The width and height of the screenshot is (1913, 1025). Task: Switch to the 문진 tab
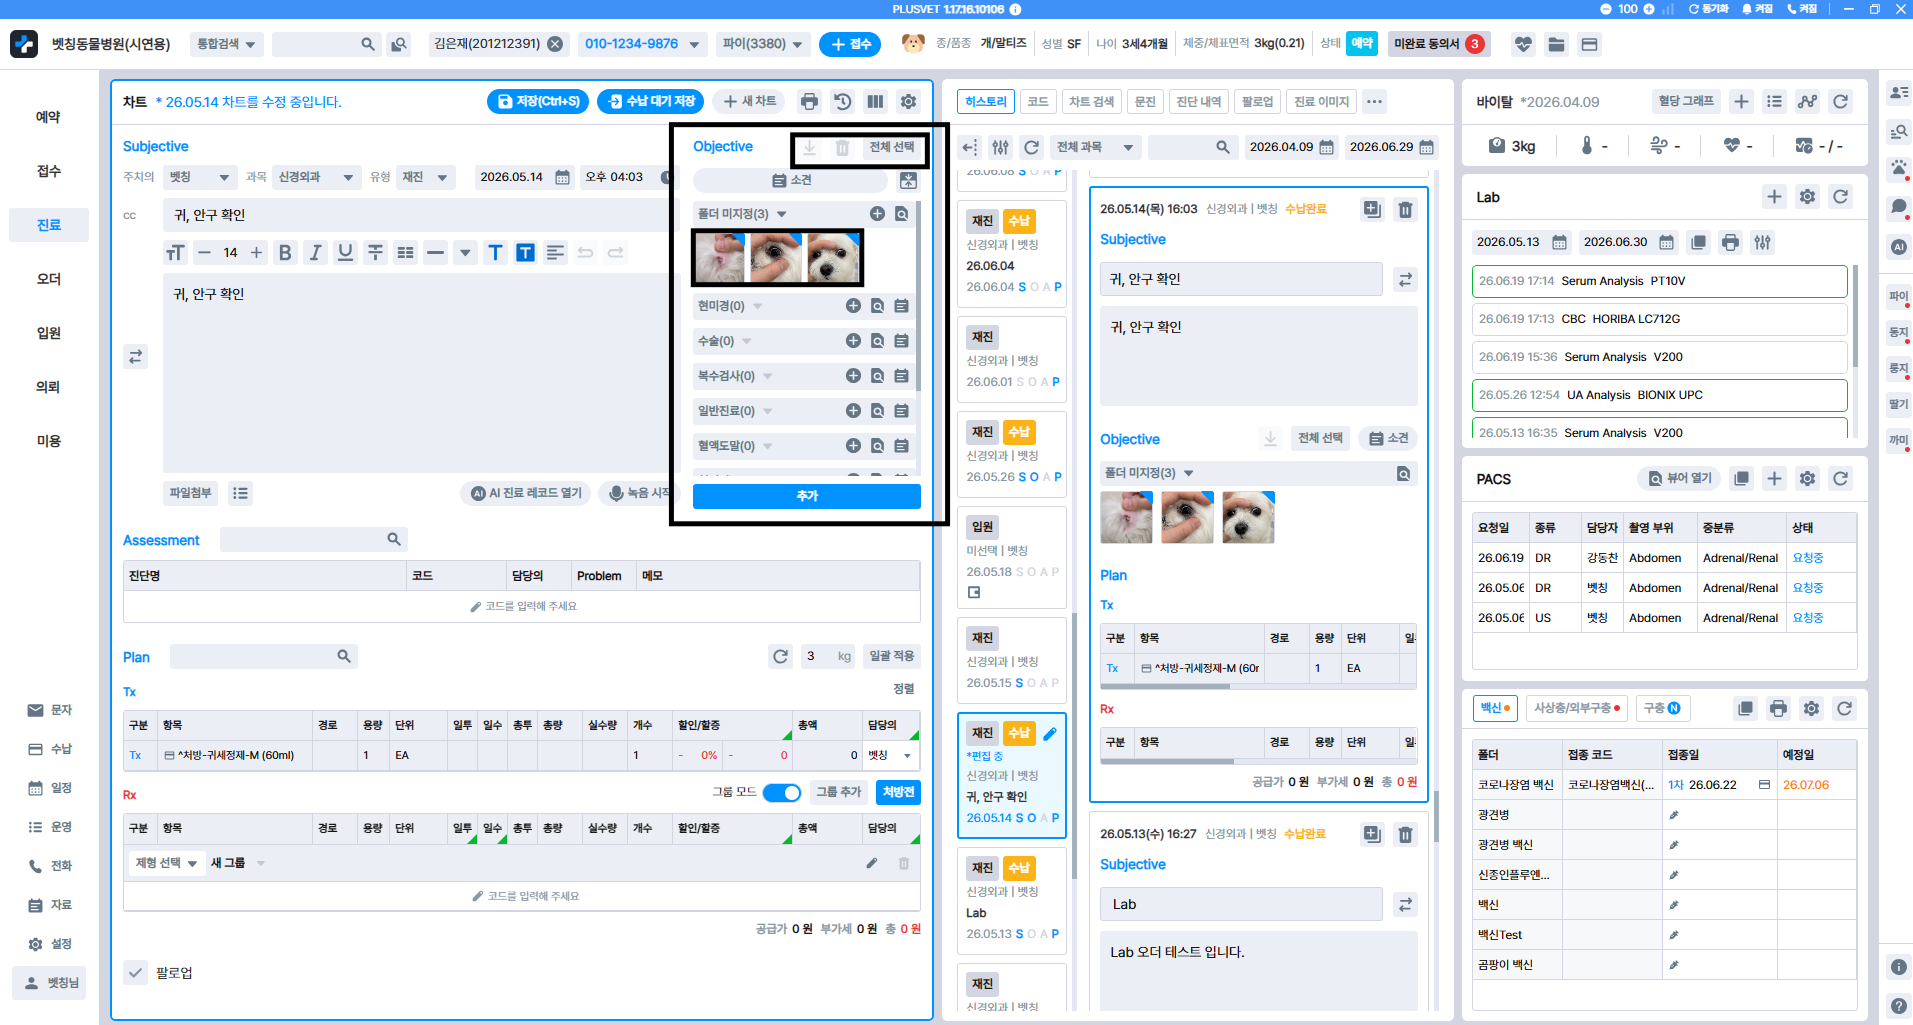tap(1145, 101)
